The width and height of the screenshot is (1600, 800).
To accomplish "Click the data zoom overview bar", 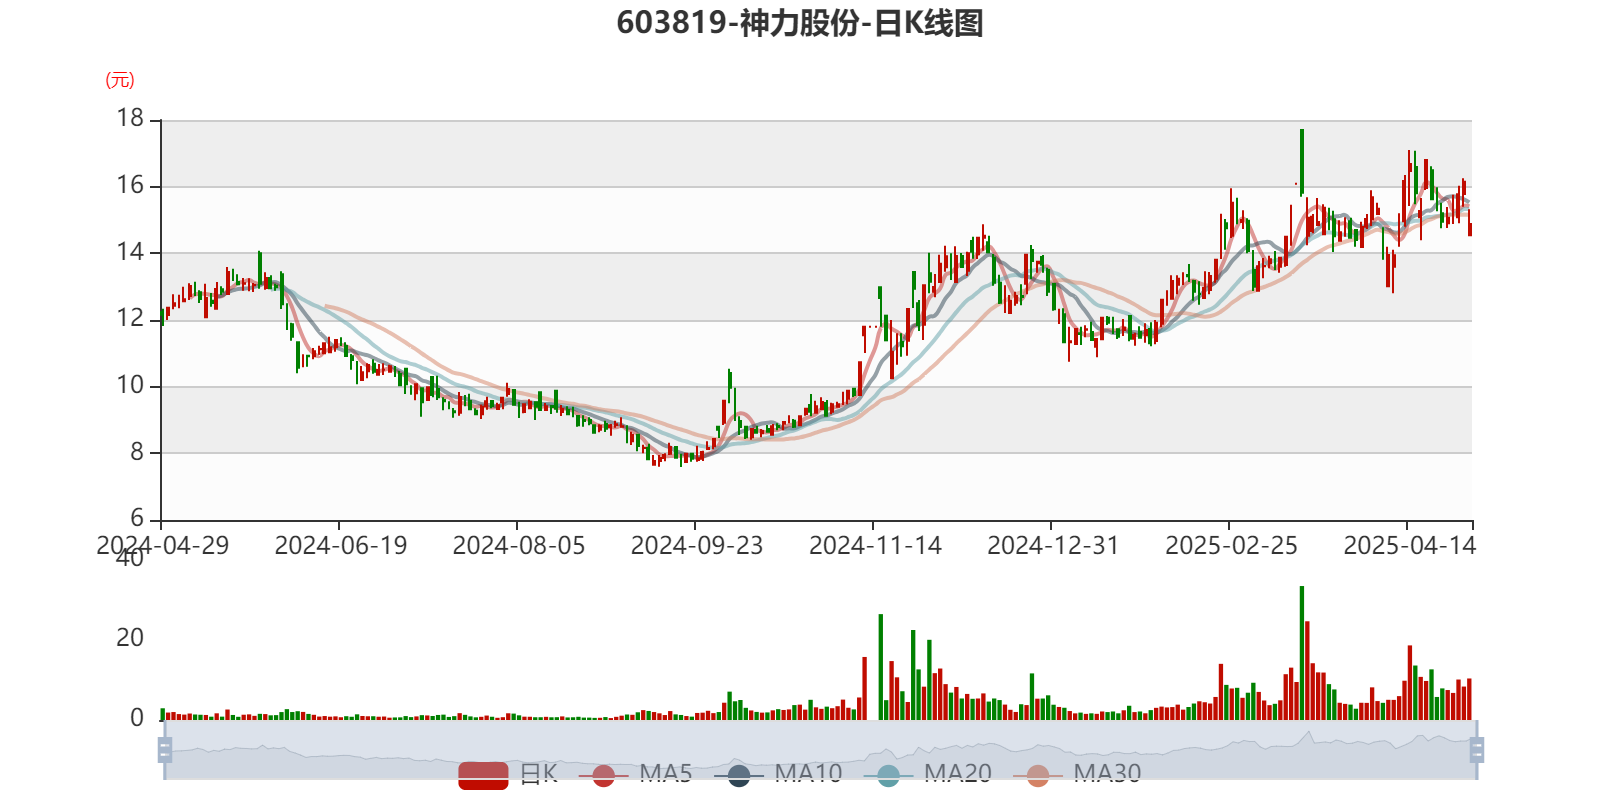I will click(x=820, y=750).
